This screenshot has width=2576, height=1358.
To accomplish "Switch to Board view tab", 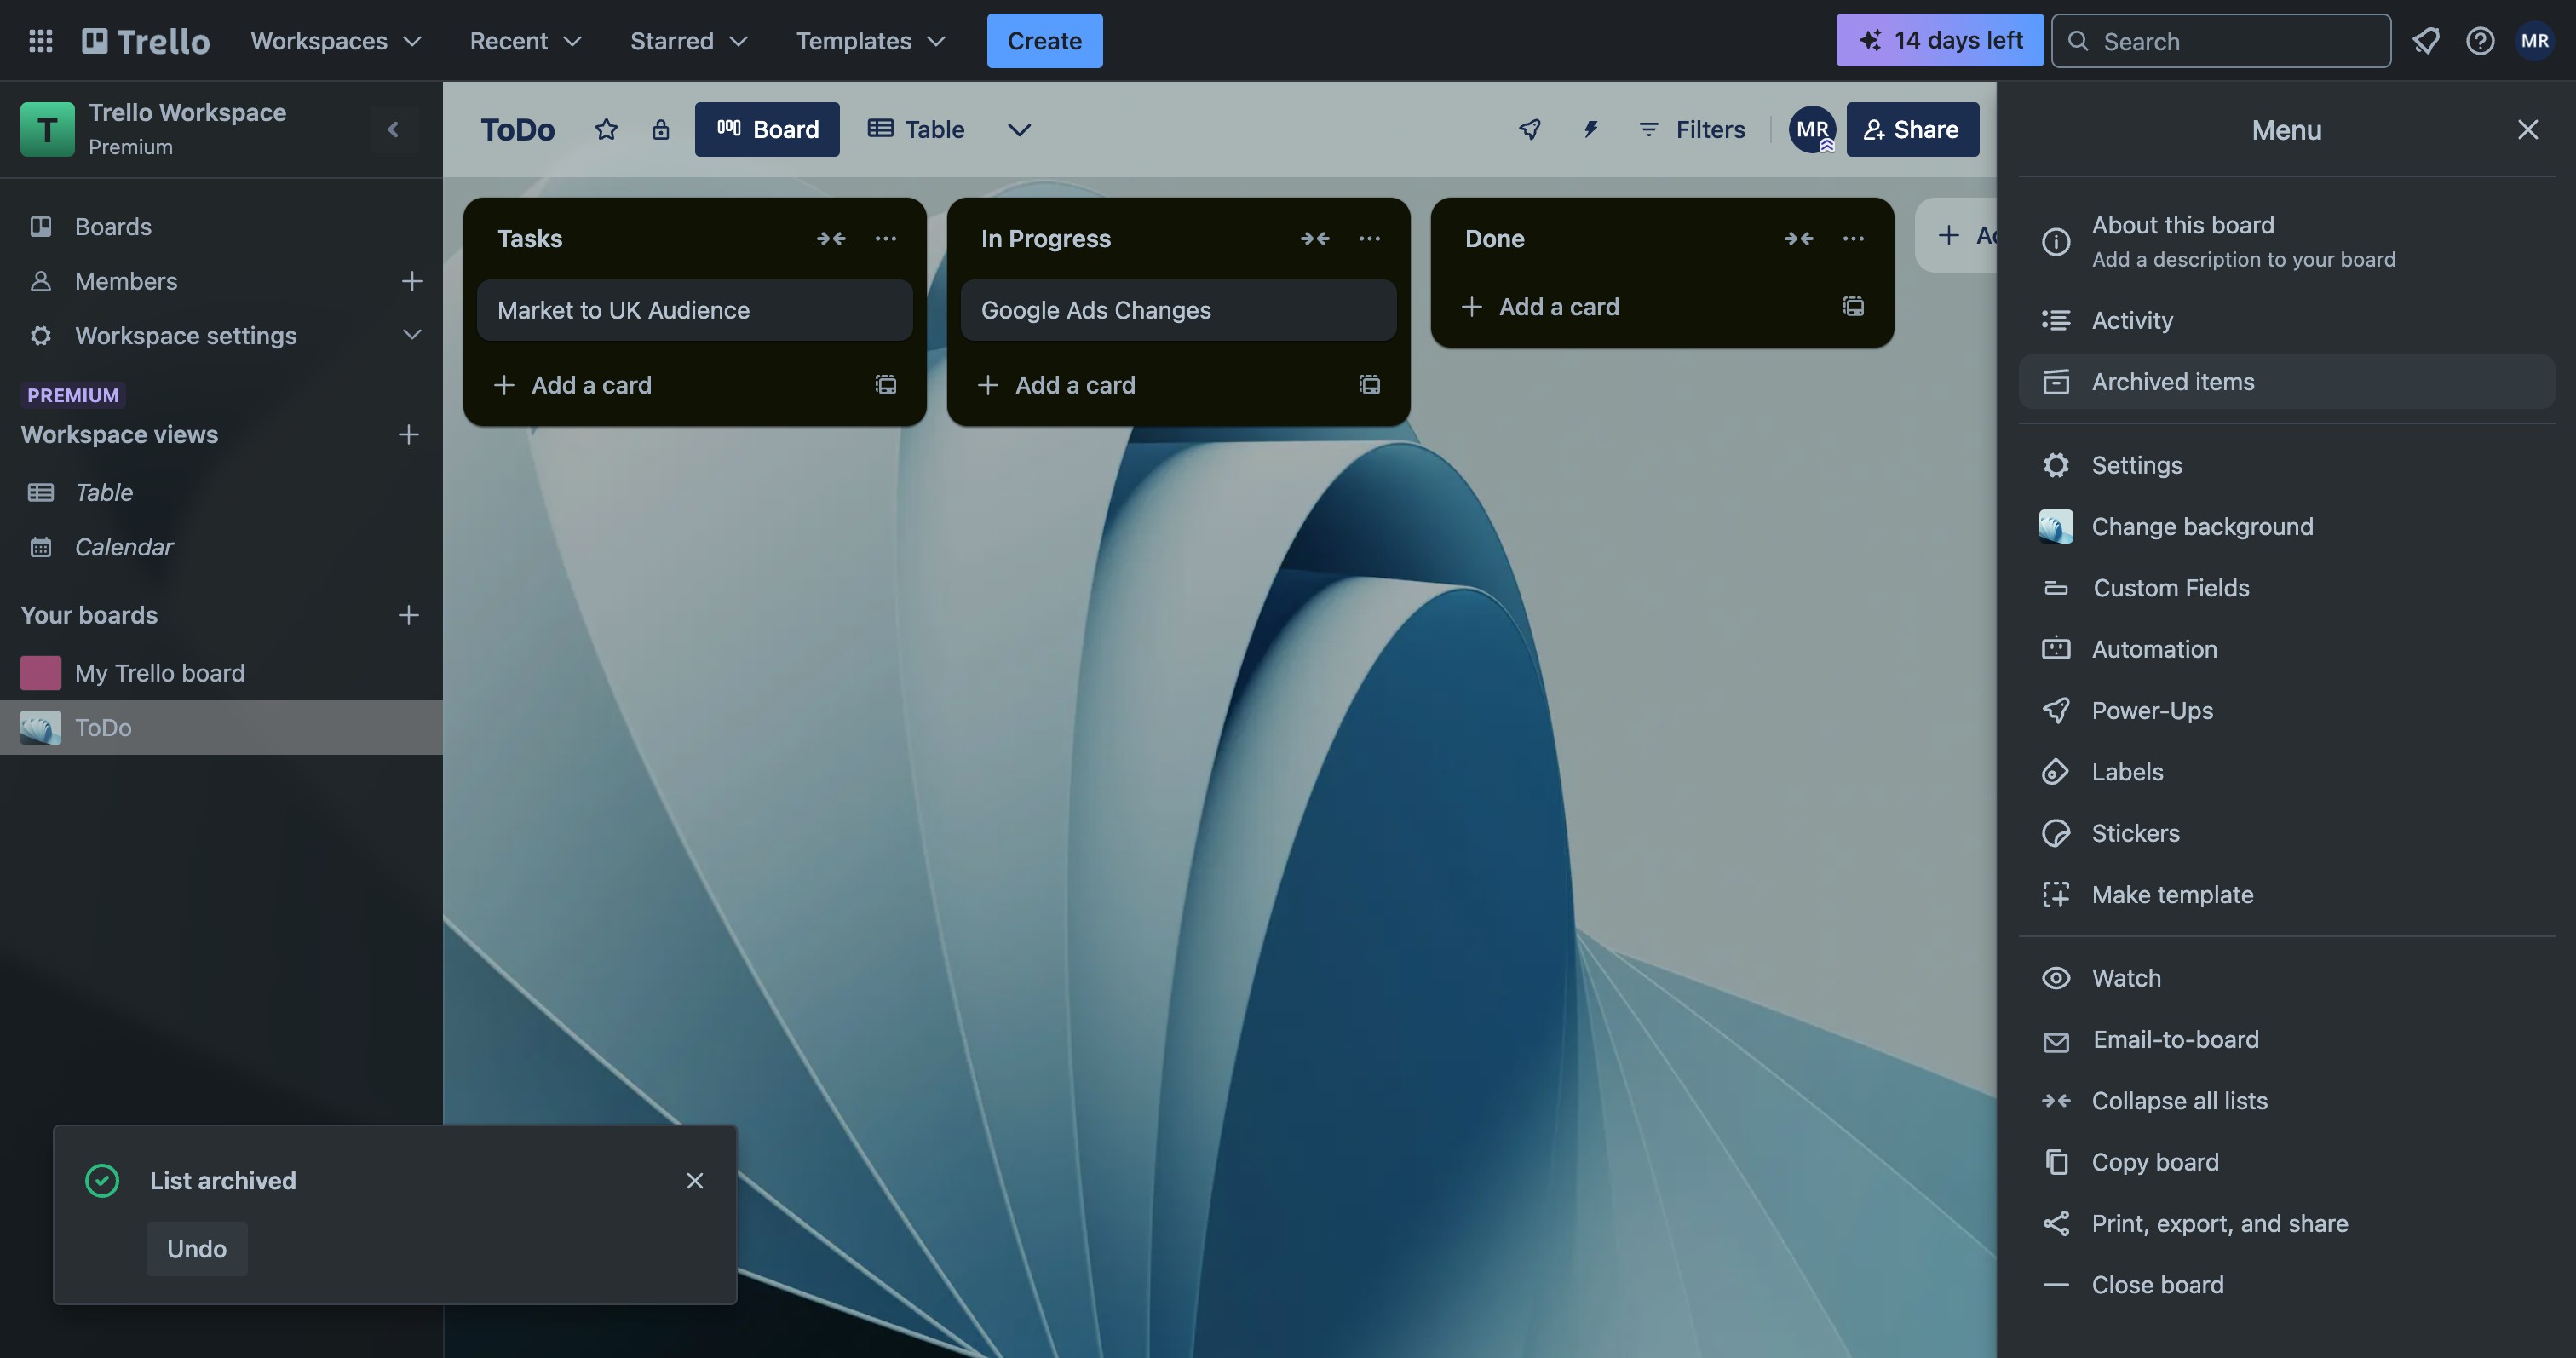I will pos(767,130).
